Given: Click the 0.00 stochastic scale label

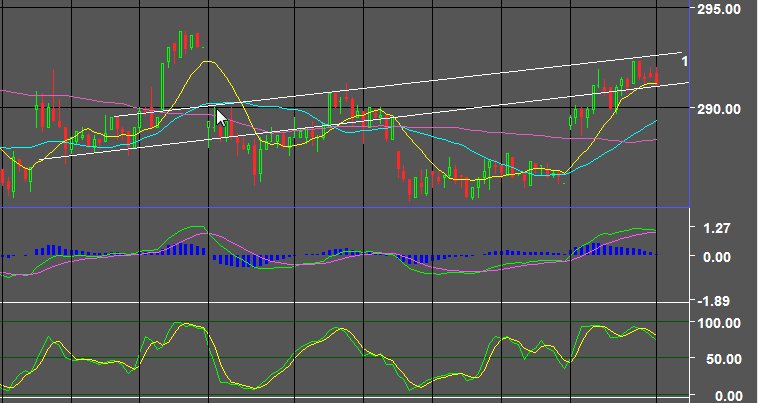Looking at the screenshot, I should point(728,397).
